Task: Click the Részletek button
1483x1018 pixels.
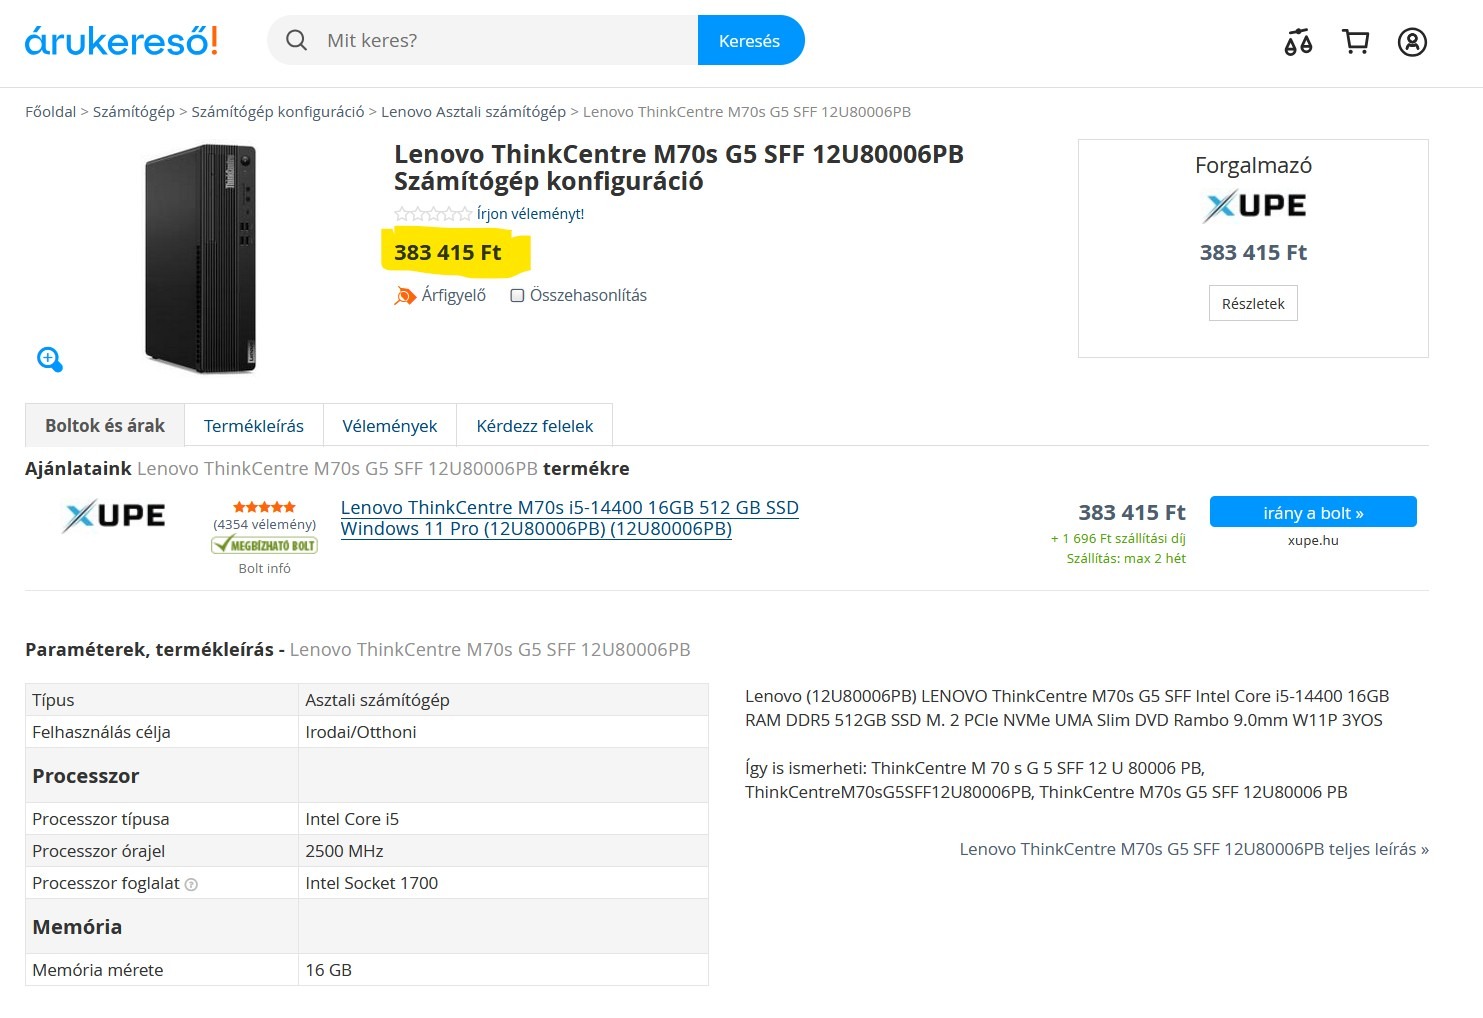Action: pos(1253,303)
